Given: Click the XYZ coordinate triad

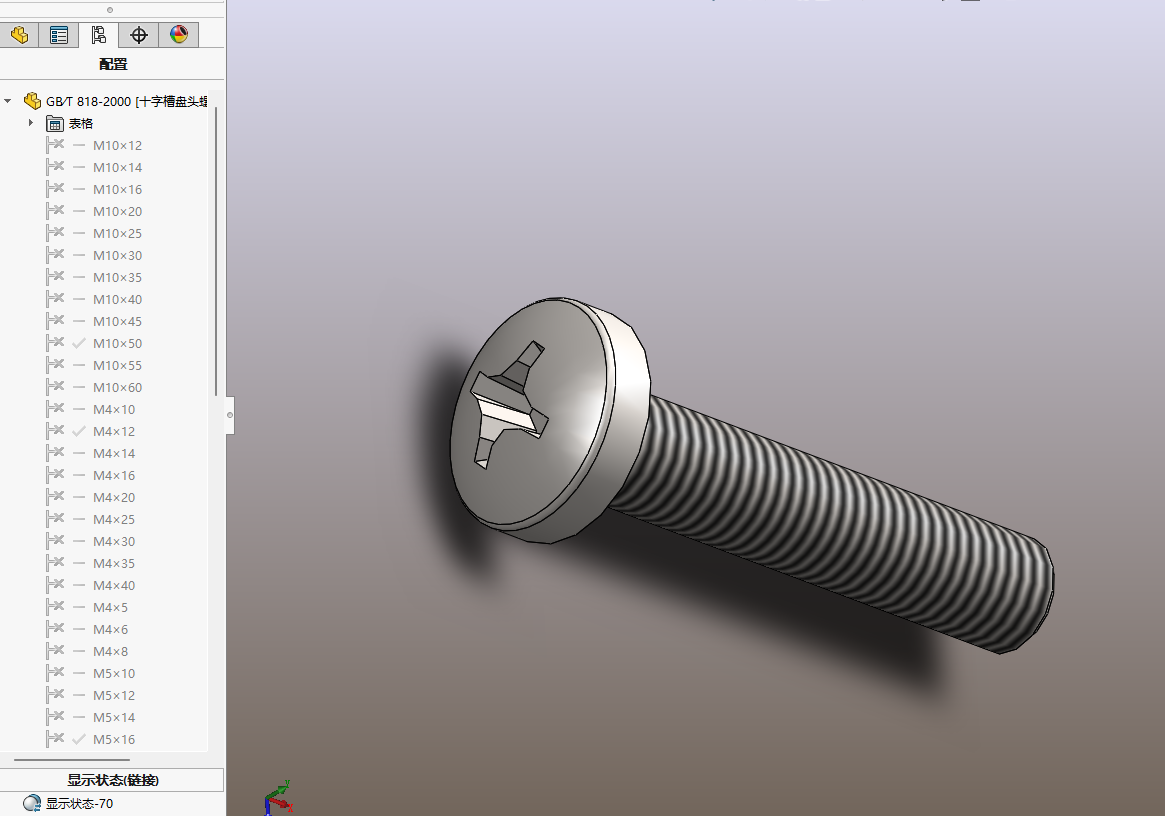Looking at the screenshot, I should pos(278,798).
